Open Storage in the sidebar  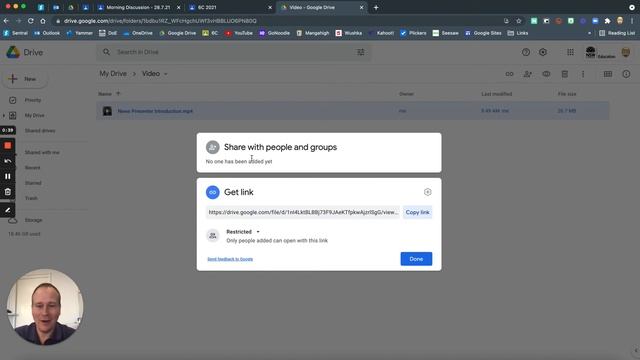tap(33, 220)
